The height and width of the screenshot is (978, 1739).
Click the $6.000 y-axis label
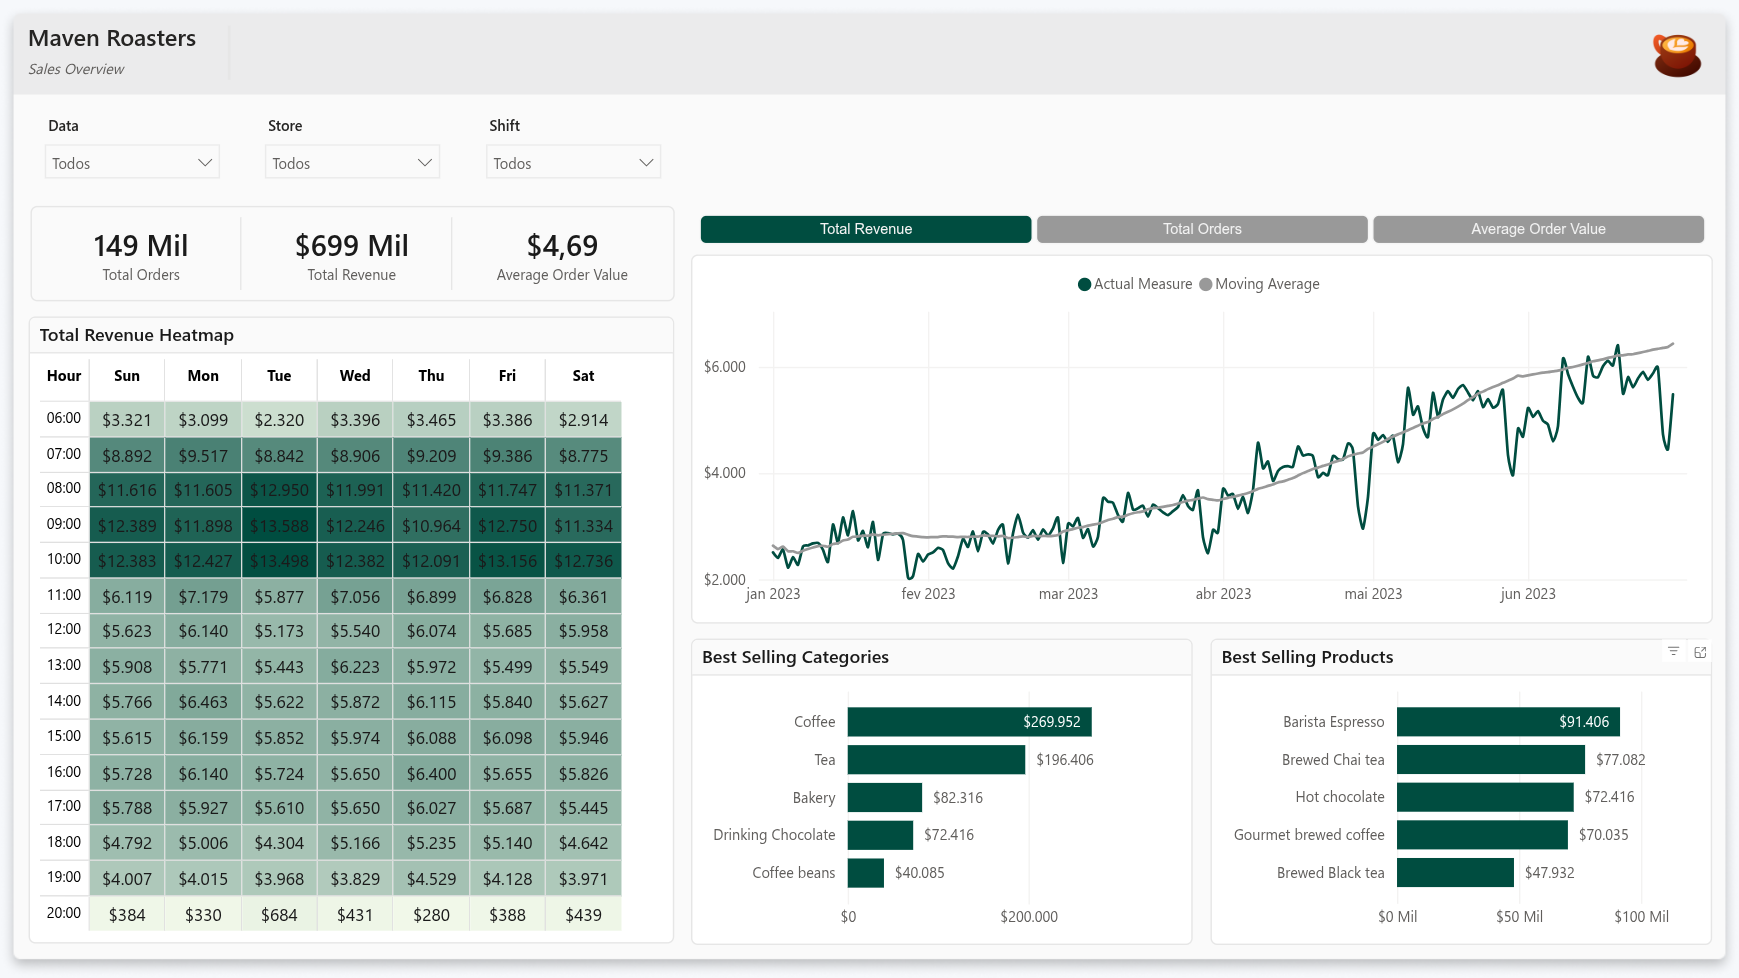[x=725, y=367]
